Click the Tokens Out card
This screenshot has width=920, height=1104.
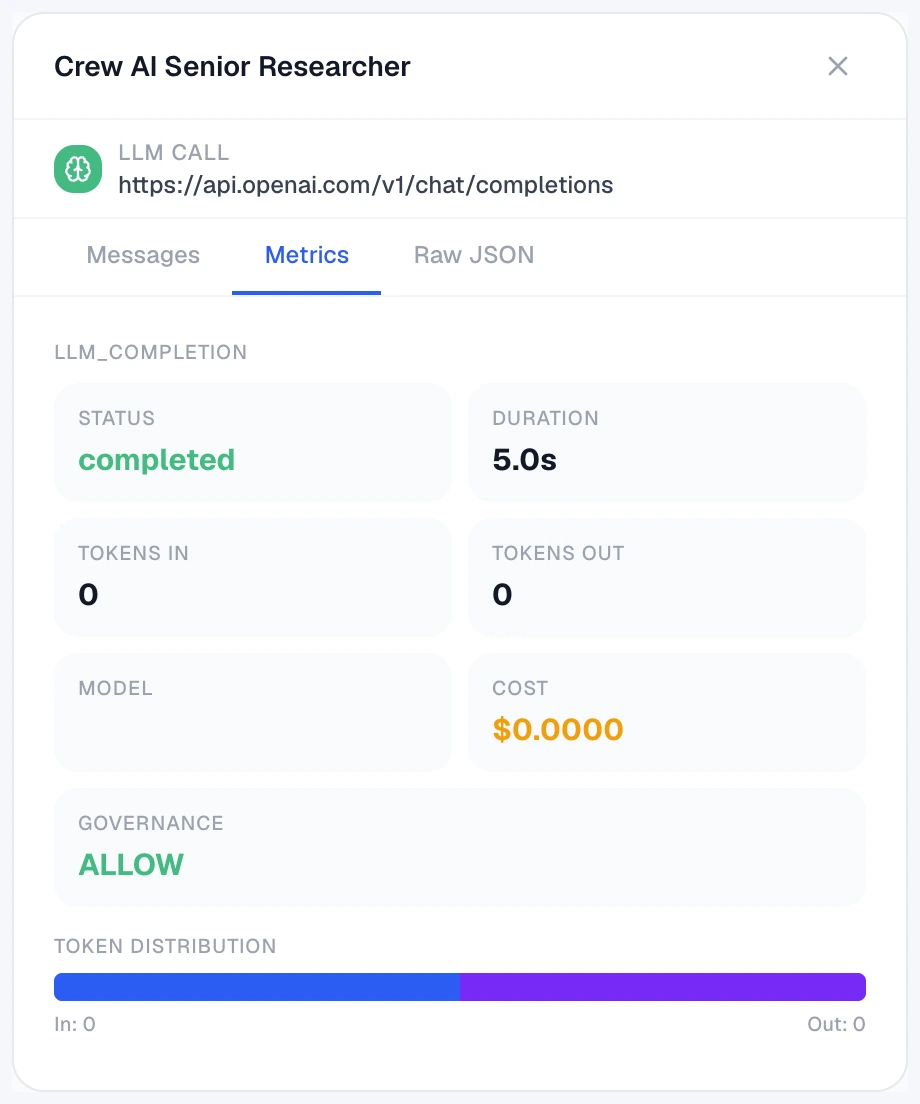667,577
